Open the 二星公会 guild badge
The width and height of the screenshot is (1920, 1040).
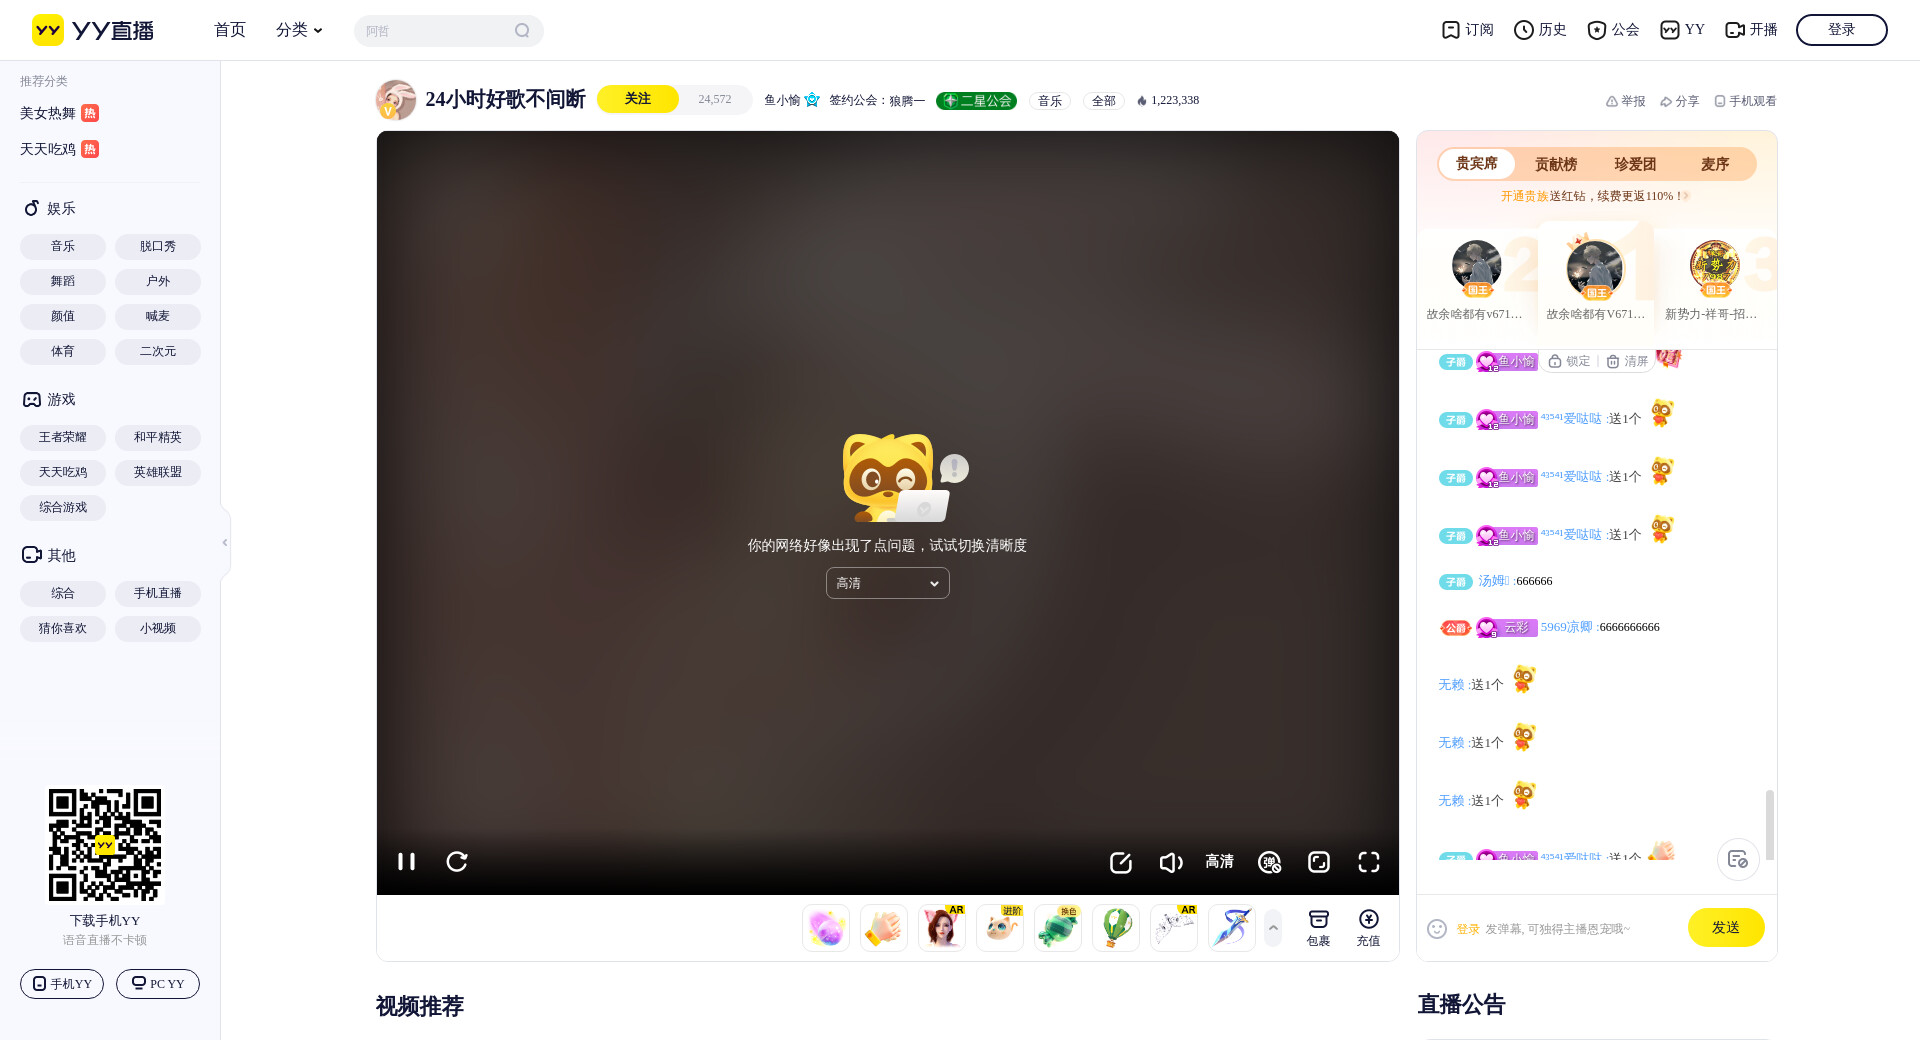(x=976, y=101)
